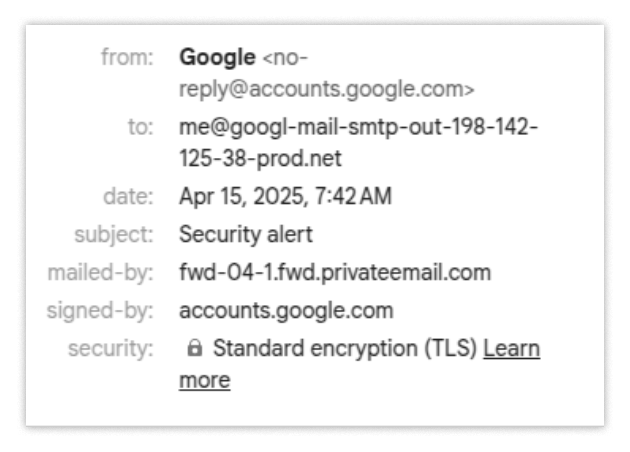The width and height of the screenshot is (630, 452).
Task: Click the lock icon beside Standard encryption
Action: coord(194,350)
